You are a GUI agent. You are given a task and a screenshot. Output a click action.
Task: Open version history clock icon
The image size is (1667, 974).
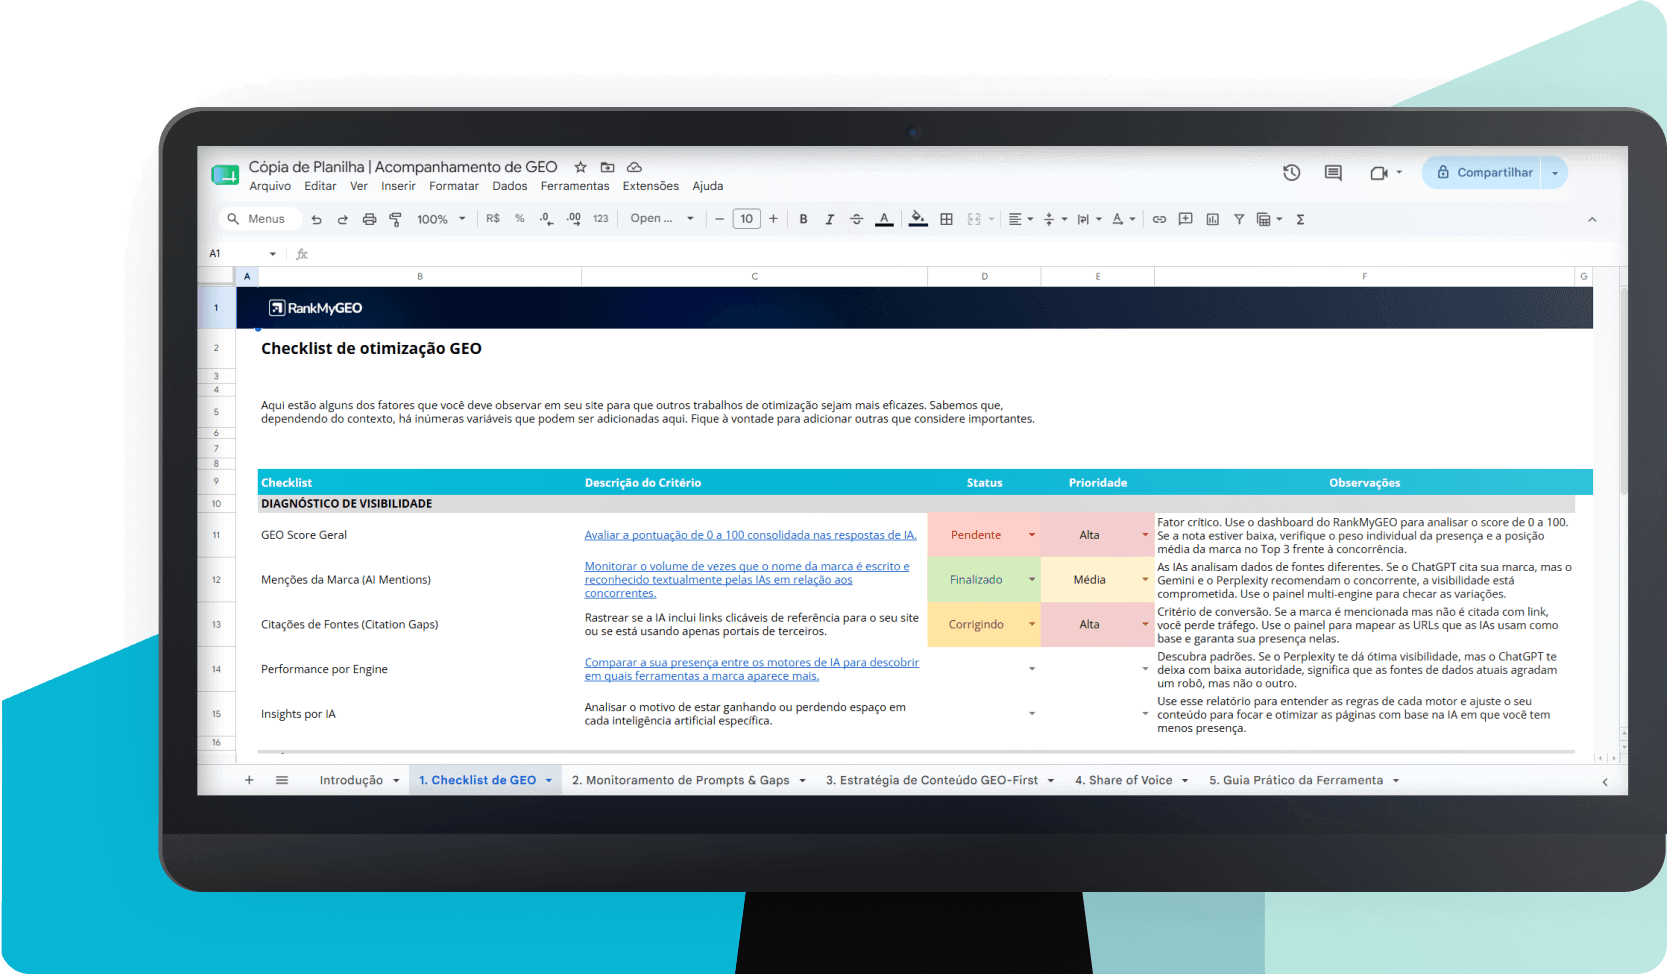click(1292, 173)
